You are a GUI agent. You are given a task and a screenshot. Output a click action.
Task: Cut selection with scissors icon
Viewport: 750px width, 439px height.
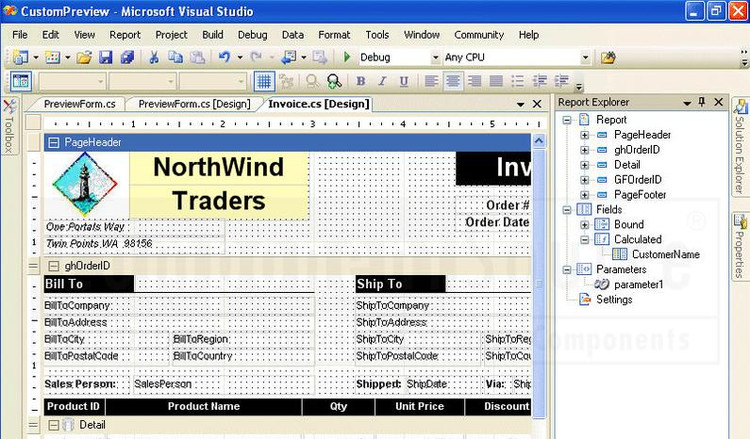pos(154,57)
